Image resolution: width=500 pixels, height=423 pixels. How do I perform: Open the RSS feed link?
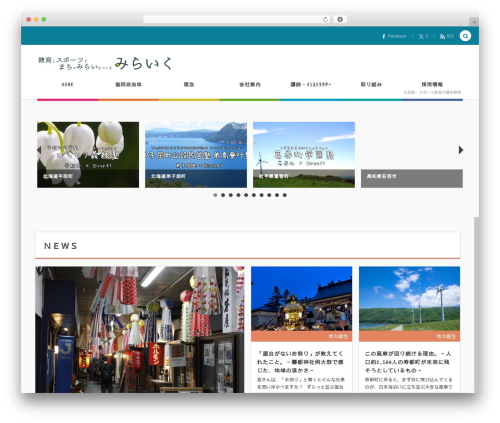447,36
